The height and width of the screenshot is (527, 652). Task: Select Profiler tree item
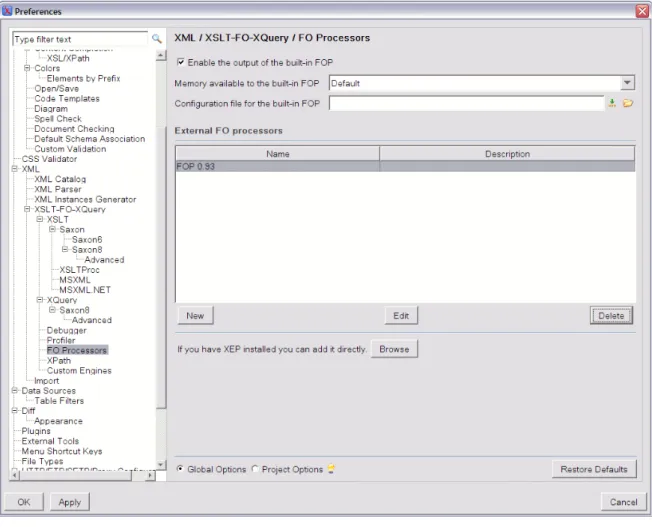pyautogui.click(x=61, y=340)
